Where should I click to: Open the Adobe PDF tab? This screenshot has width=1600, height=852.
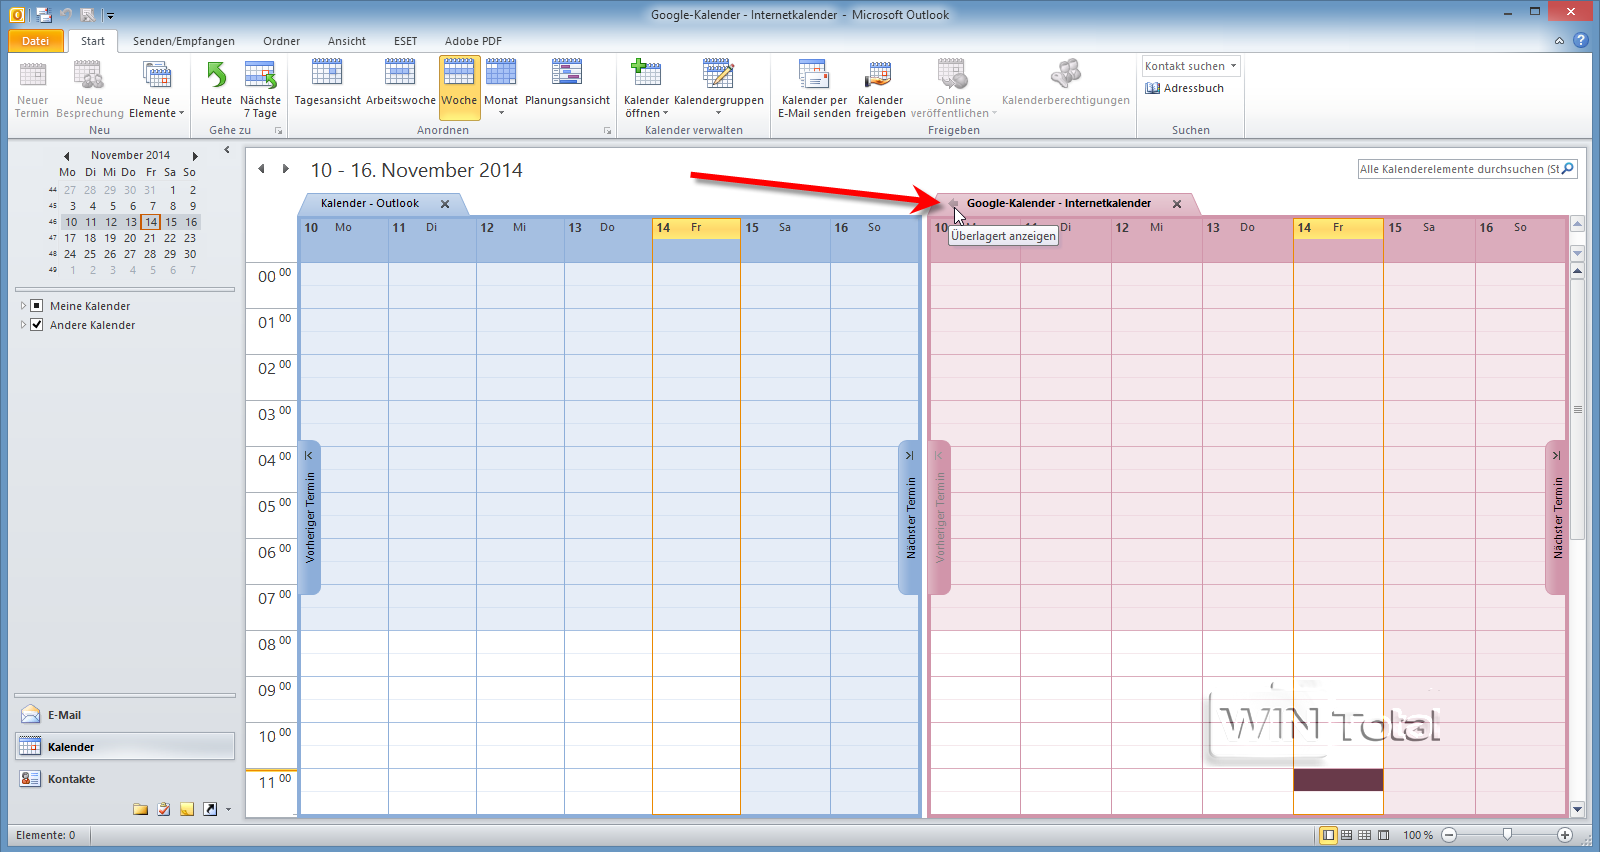pyautogui.click(x=473, y=41)
